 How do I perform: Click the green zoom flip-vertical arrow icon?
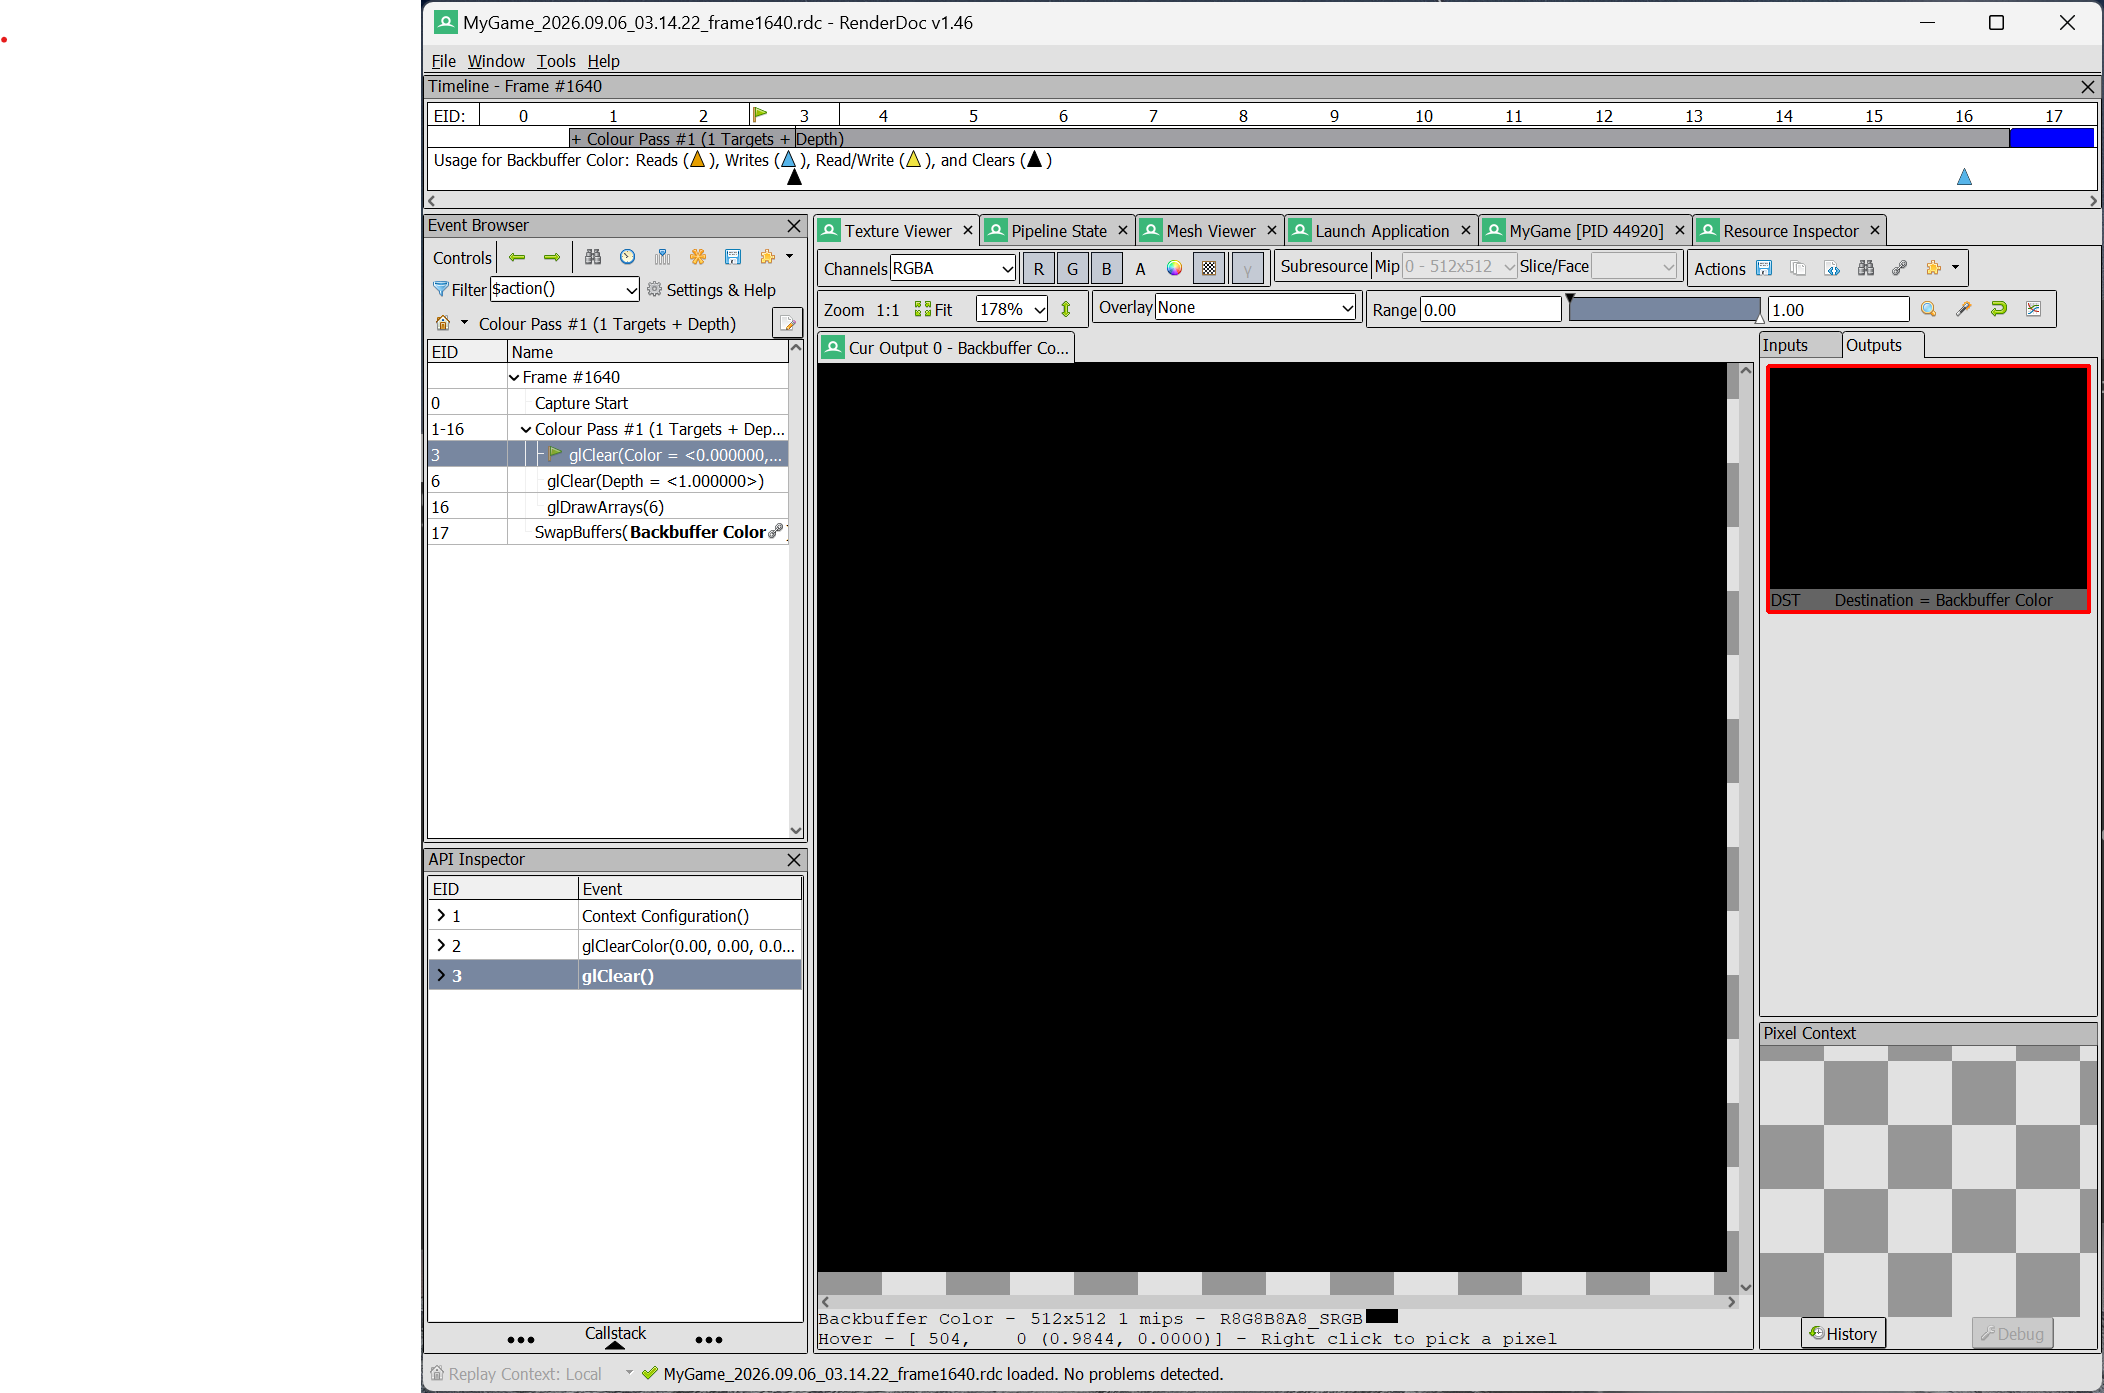click(x=1066, y=309)
